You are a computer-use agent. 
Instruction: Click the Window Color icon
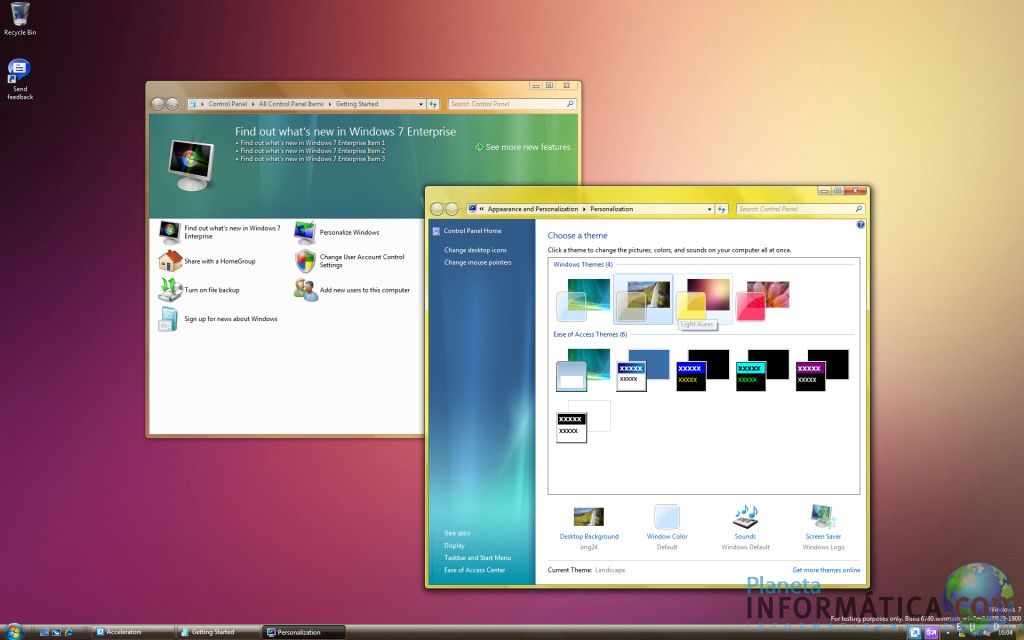(x=667, y=517)
